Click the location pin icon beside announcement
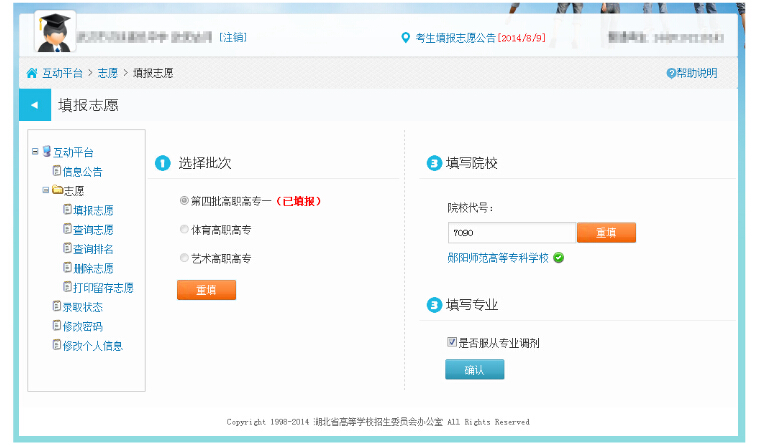Viewport: 760px width, 447px height. 405,38
